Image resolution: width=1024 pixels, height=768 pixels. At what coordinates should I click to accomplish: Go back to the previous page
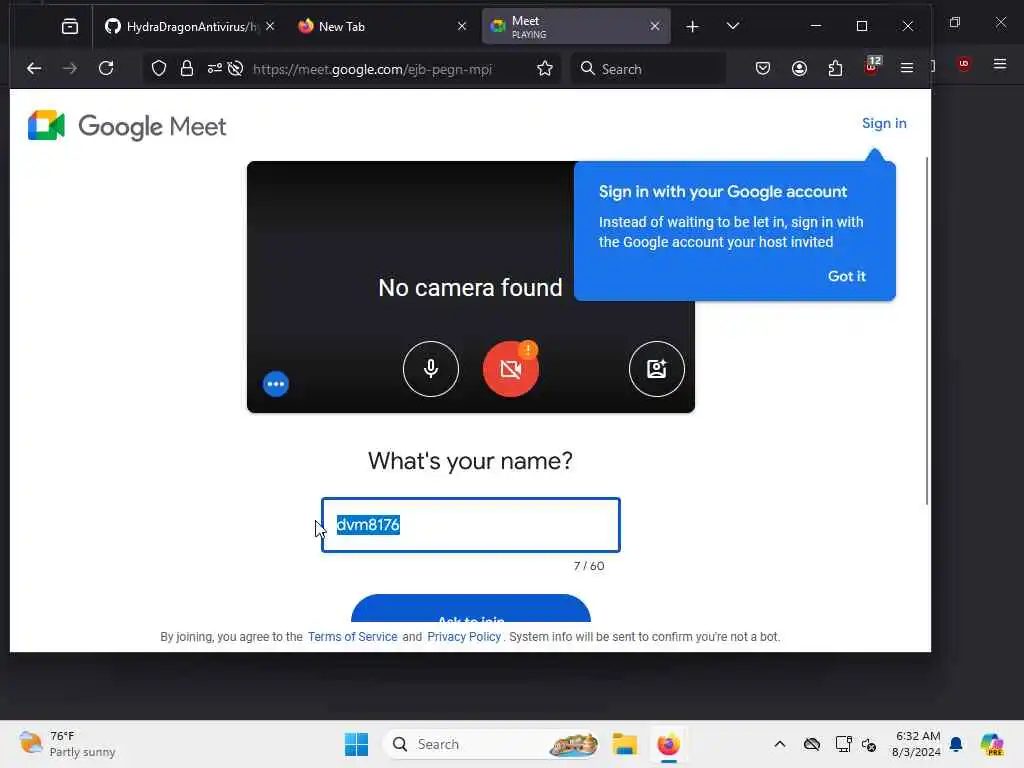pos(34,69)
